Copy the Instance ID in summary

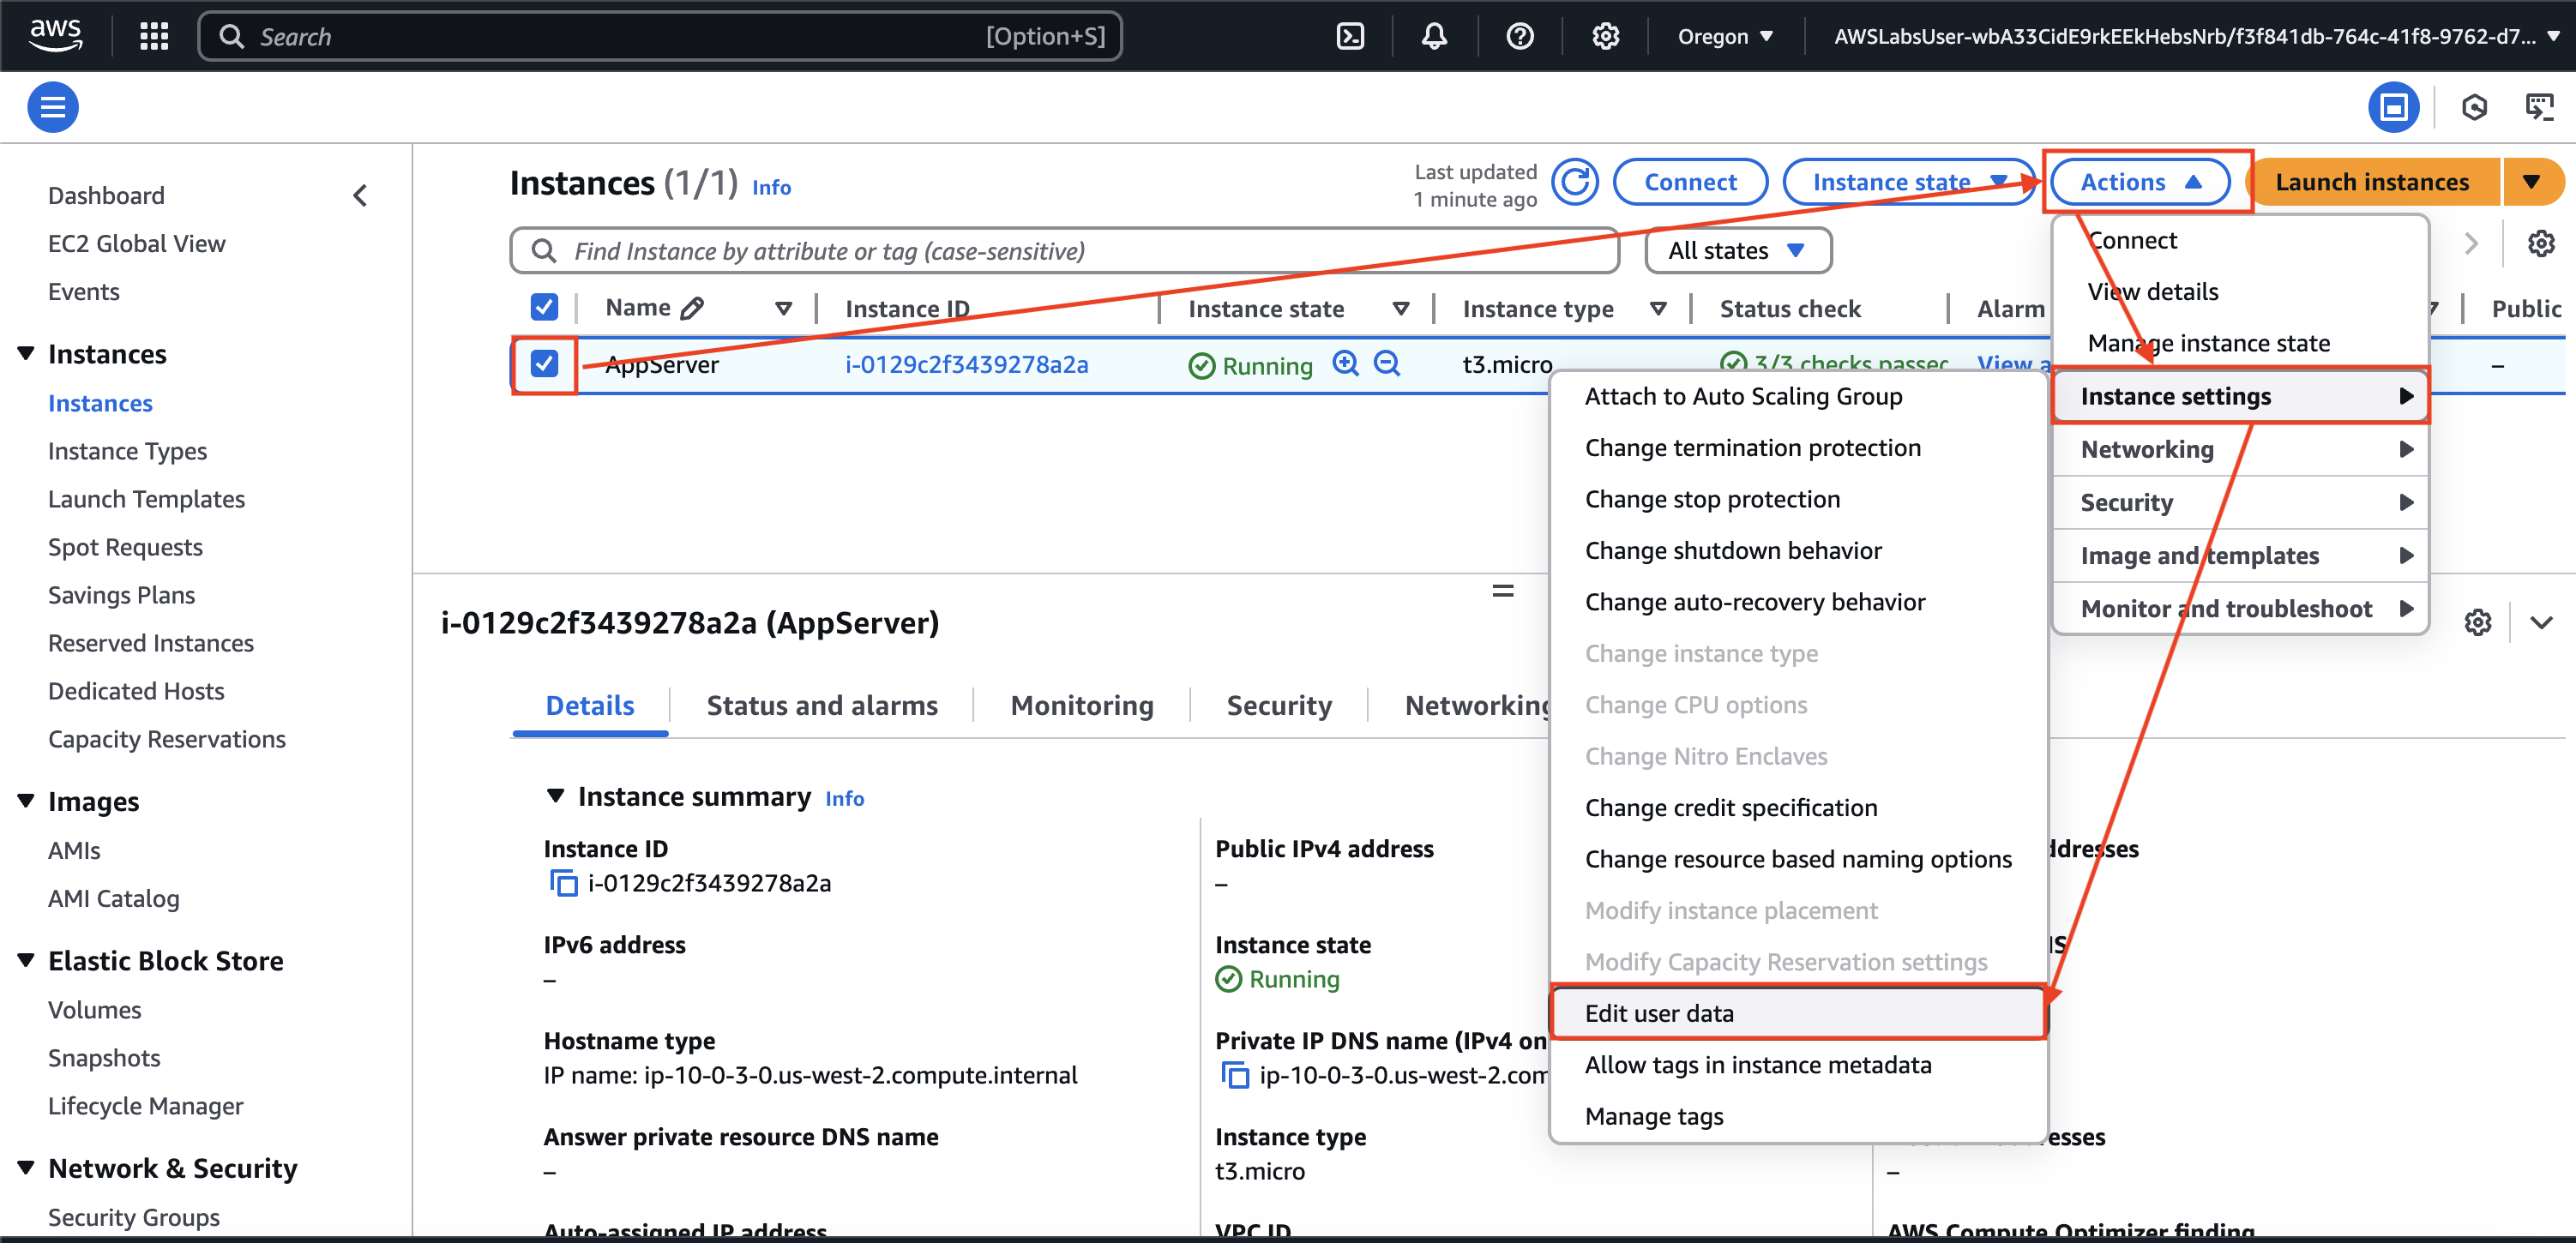563,884
